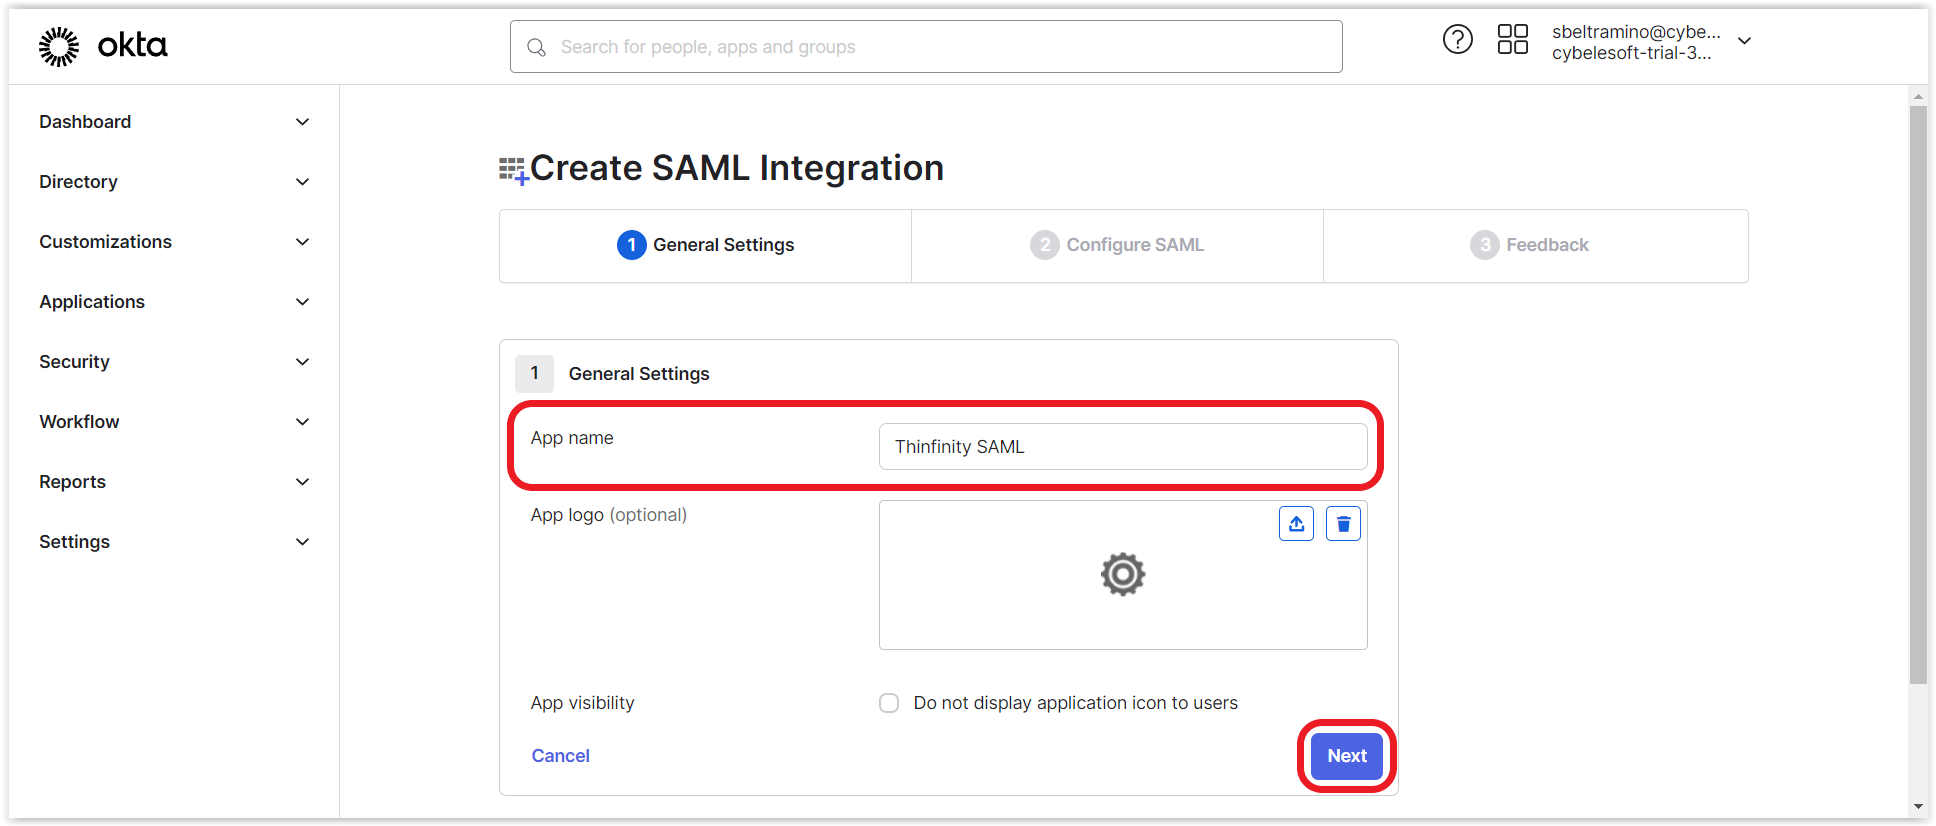Focus the people, apps and groups search box

926,47
